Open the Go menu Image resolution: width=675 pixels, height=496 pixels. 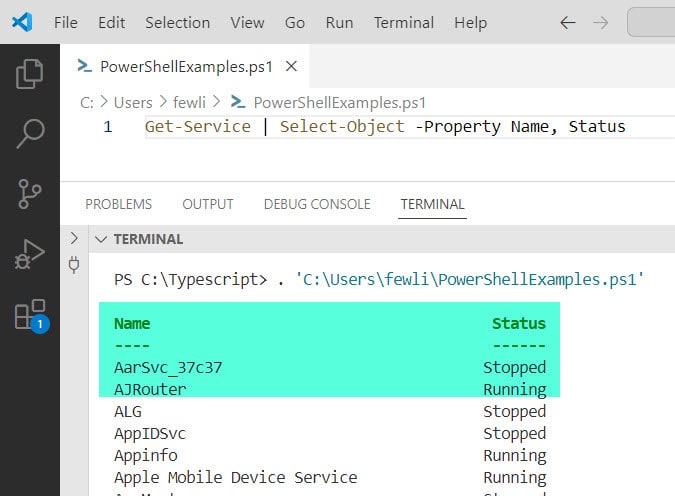click(294, 22)
